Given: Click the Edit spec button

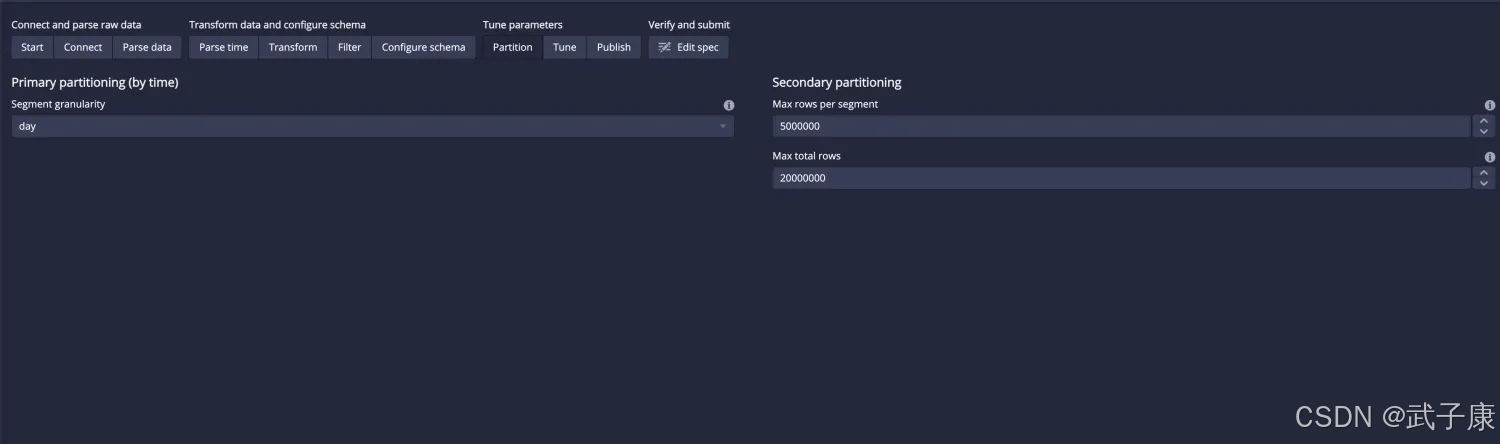Looking at the screenshot, I should 688,47.
